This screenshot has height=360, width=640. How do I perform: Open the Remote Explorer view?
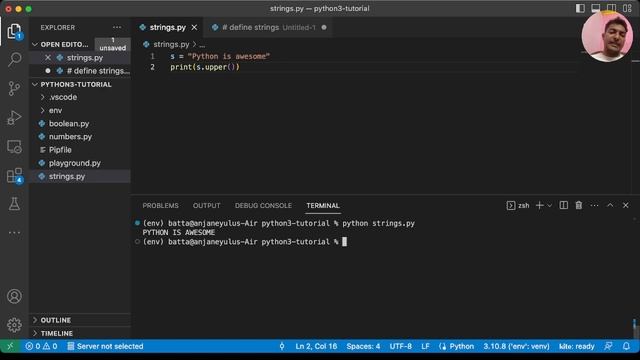pos(14,147)
